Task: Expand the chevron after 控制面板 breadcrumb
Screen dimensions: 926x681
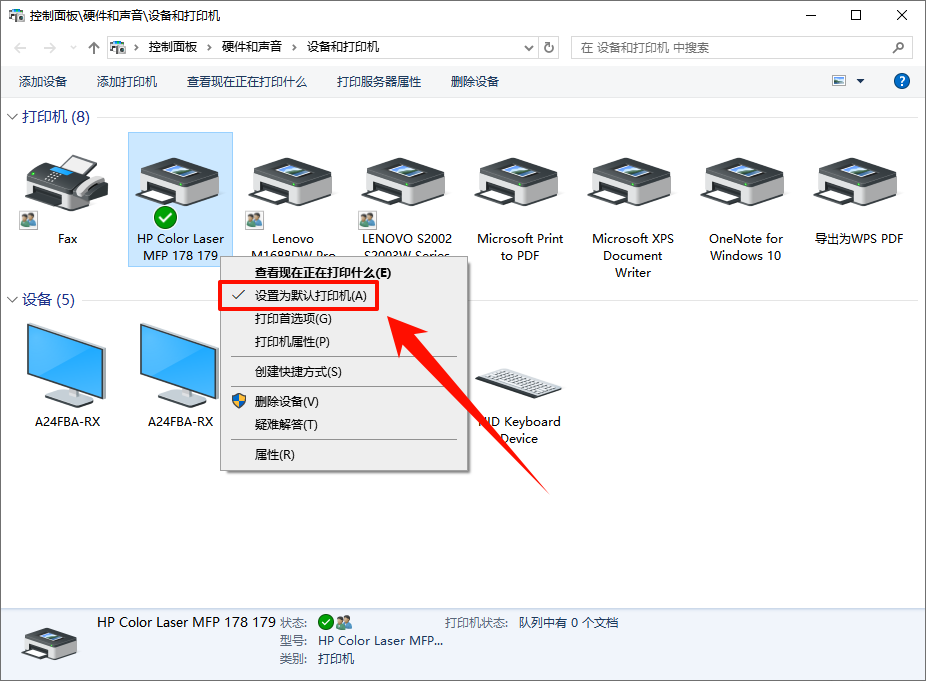Action: tap(209, 48)
